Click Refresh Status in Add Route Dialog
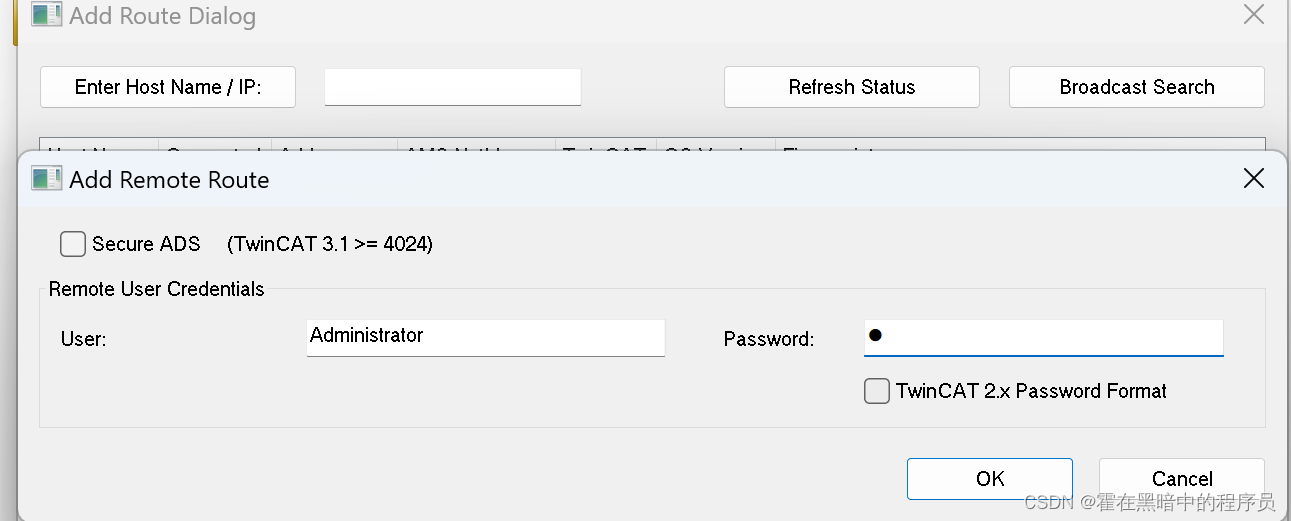The height and width of the screenshot is (521, 1291). tap(852, 87)
